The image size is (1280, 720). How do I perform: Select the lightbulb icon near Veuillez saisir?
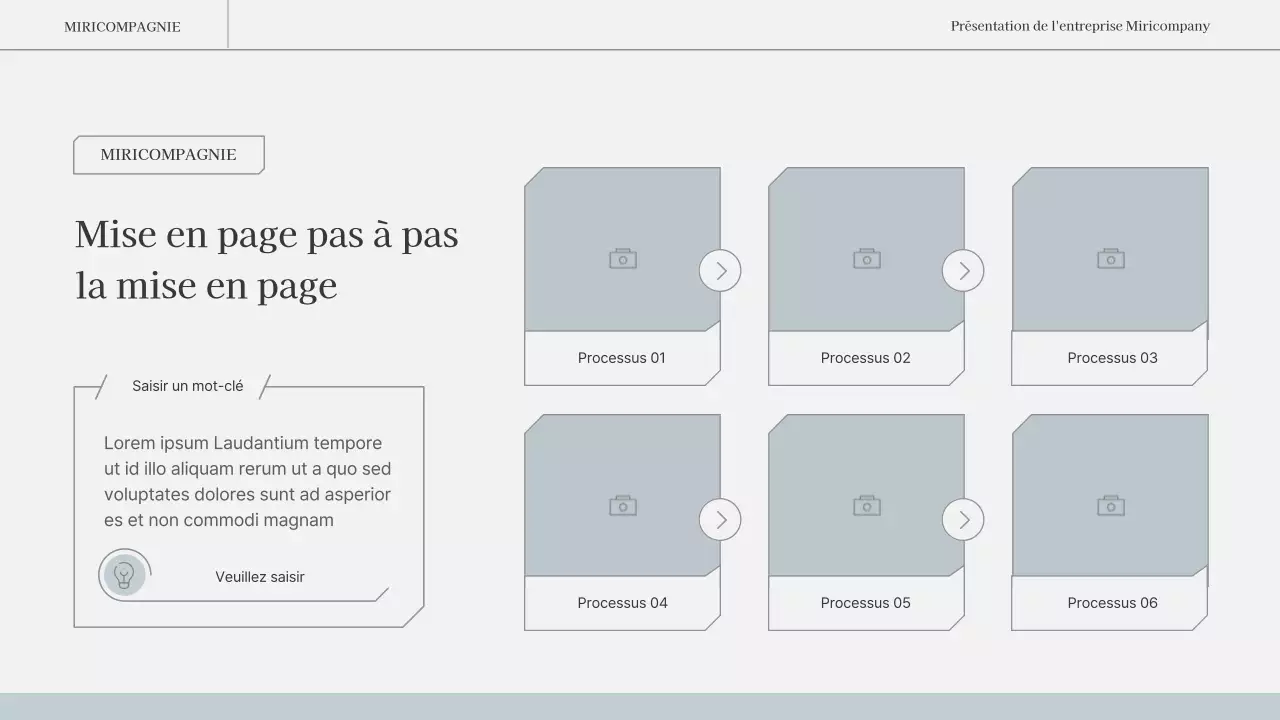(124, 575)
